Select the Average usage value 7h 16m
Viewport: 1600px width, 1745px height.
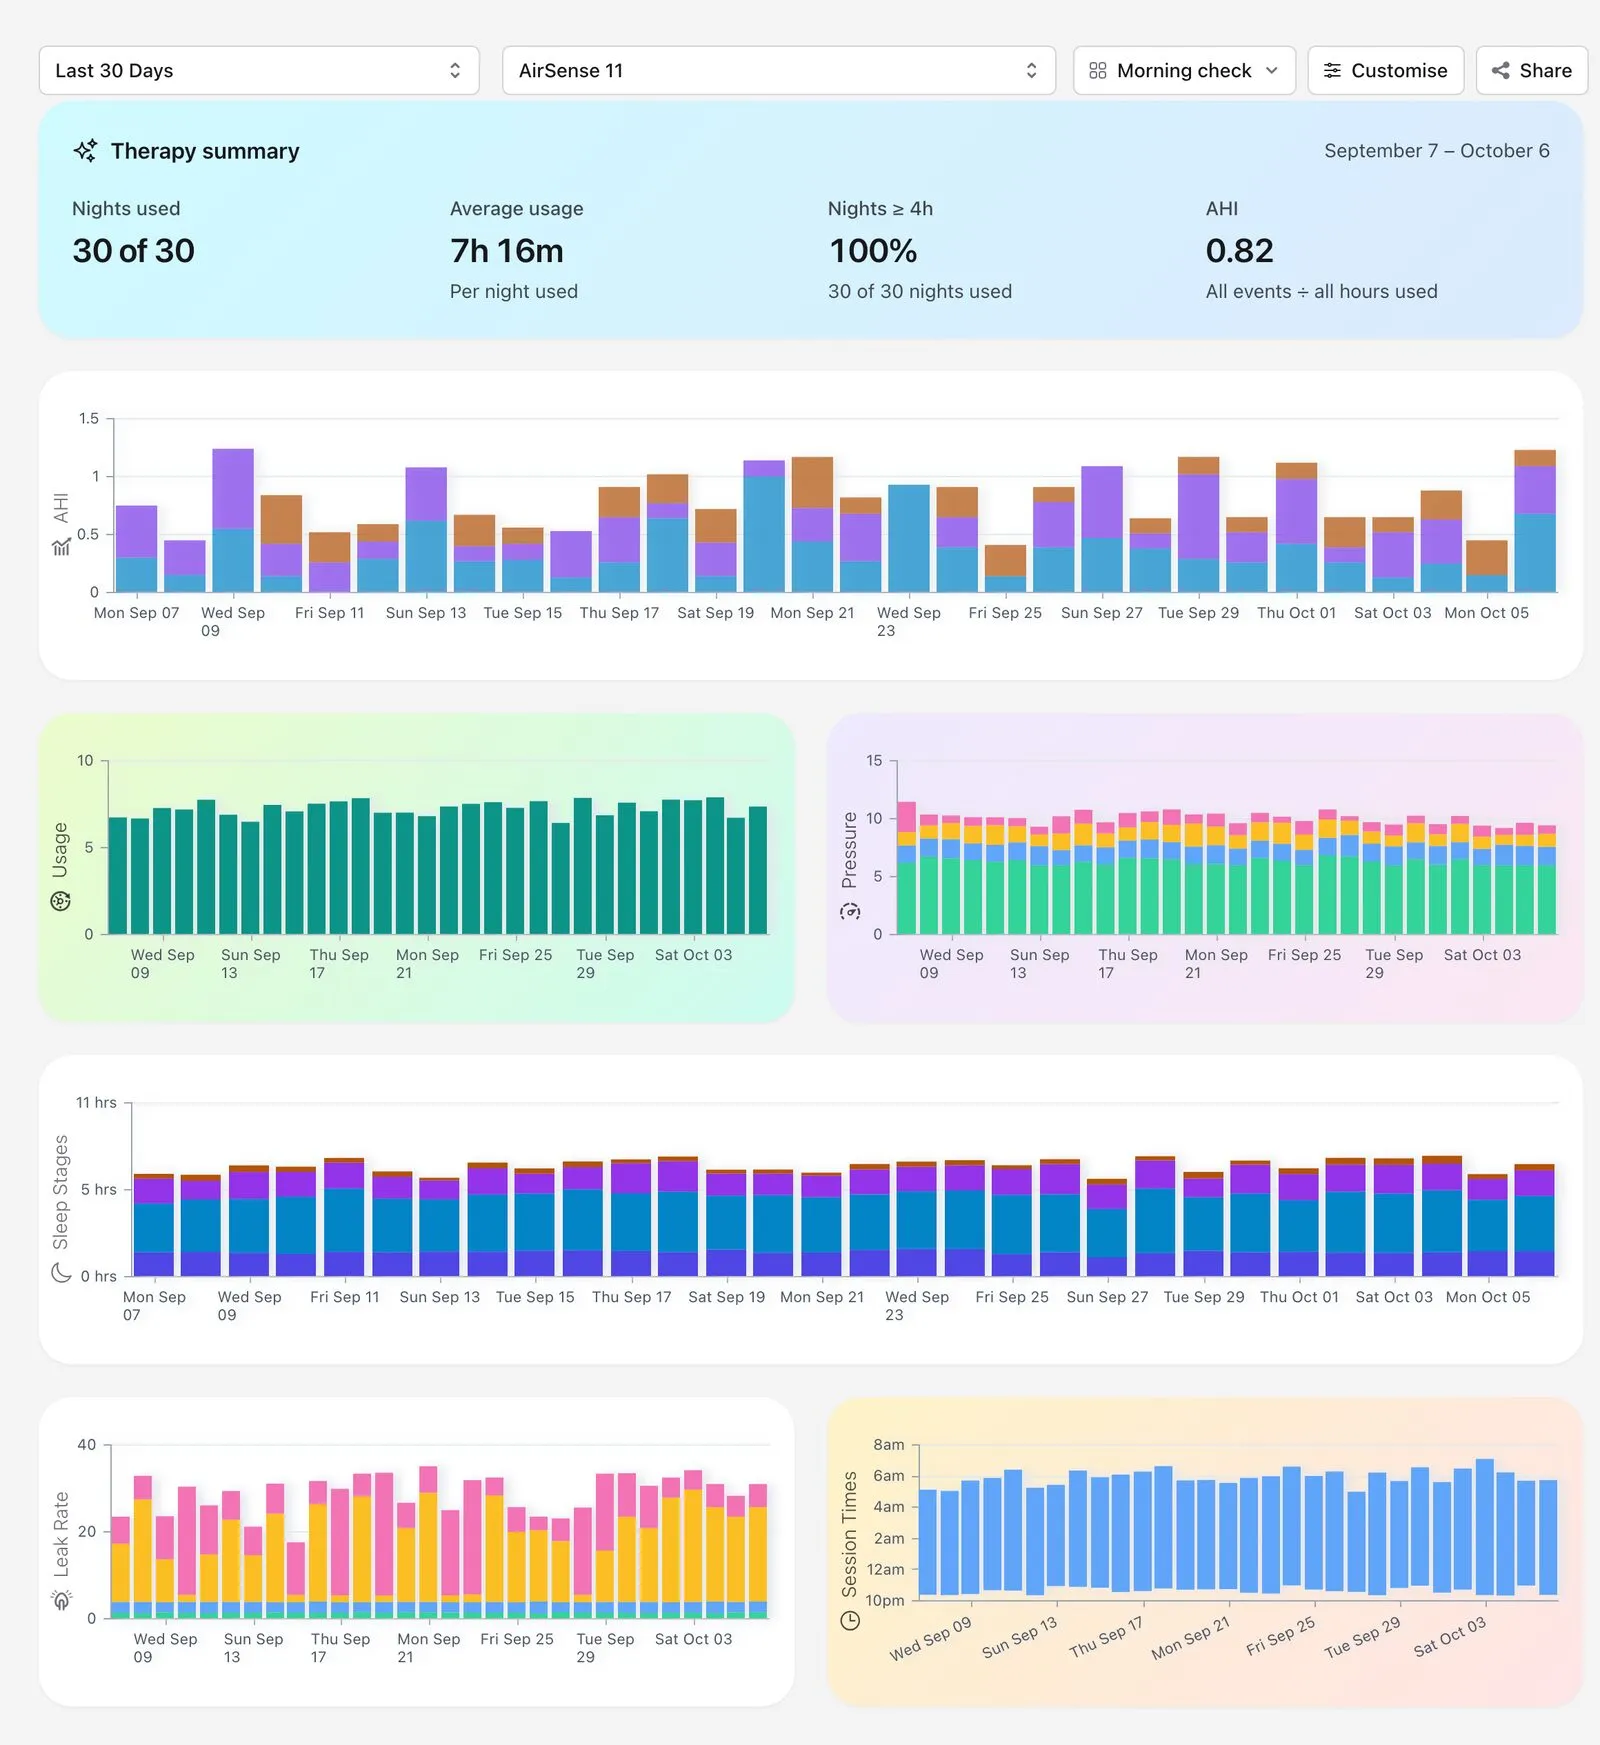[x=507, y=251]
